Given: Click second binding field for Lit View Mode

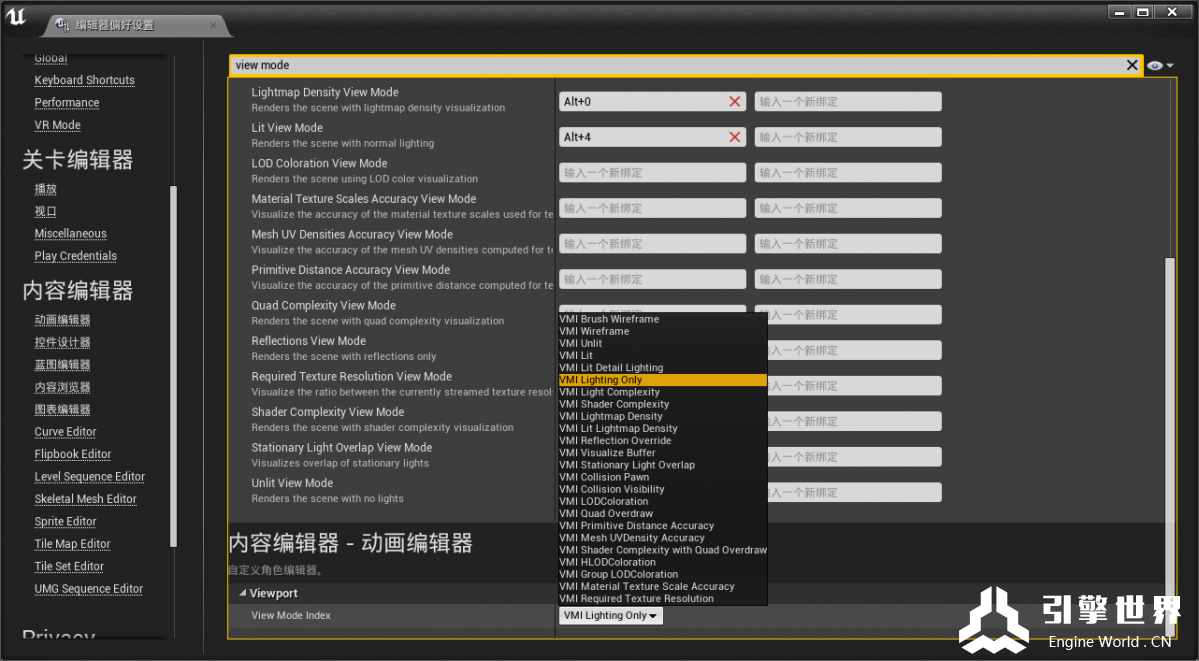Looking at the screenshot, I should [848, 137].
